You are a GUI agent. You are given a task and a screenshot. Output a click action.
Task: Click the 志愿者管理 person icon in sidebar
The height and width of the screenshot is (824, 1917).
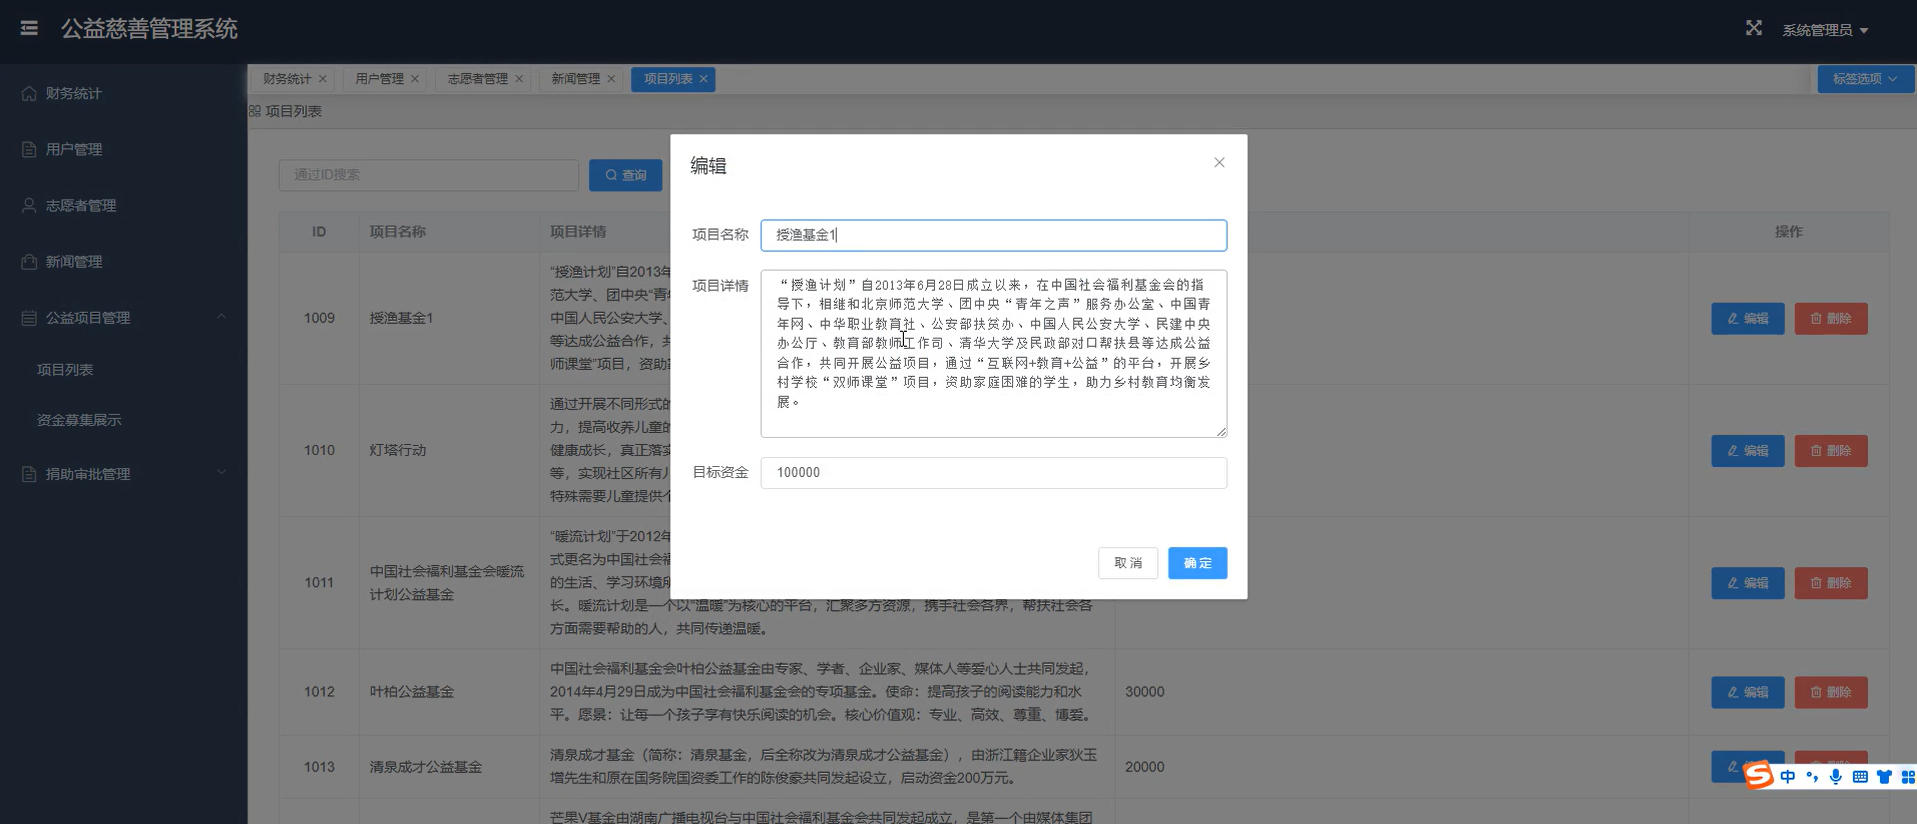(29, 205)
